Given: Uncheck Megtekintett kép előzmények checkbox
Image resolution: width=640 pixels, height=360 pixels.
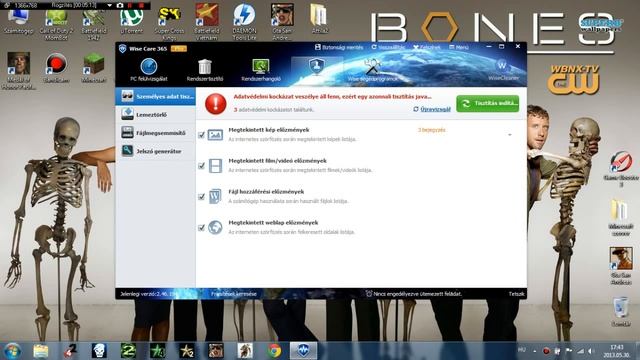Looking at the screenshot, I should click(201, 135).
